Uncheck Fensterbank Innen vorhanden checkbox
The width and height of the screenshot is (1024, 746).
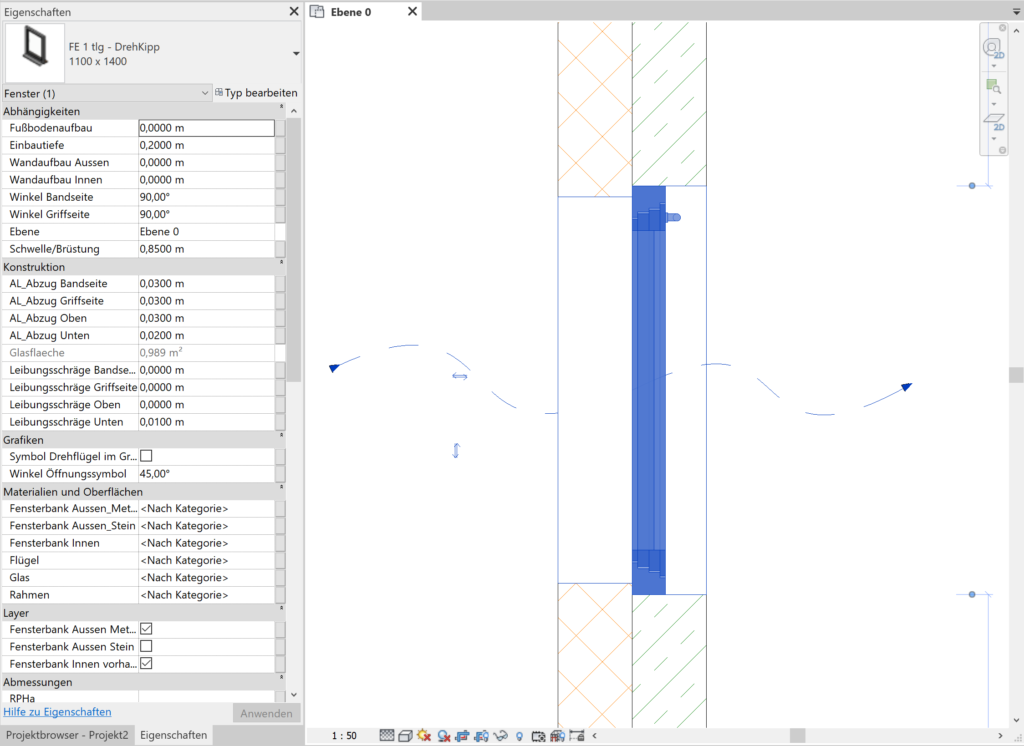[146, 663]
